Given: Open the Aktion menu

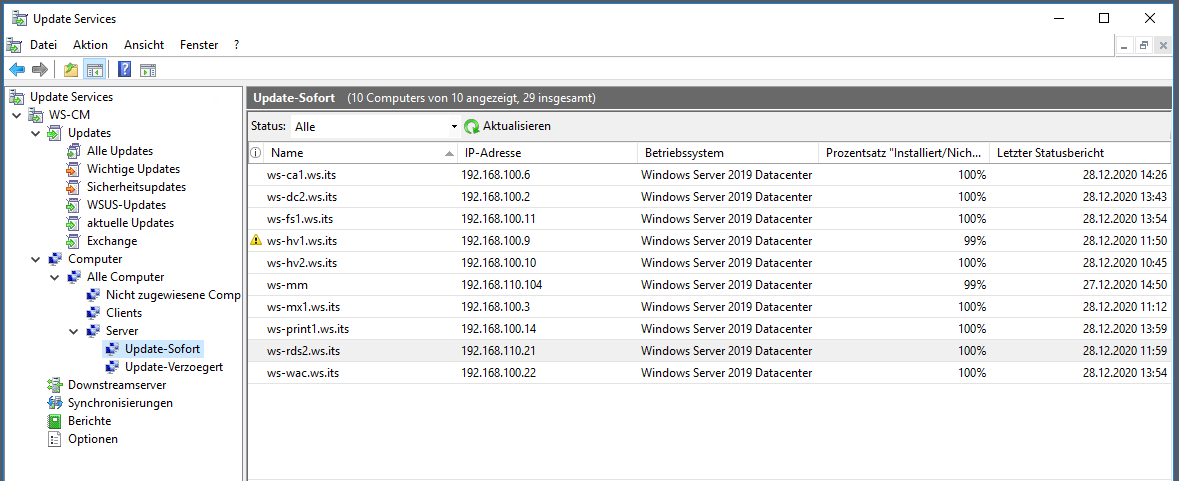Looking at the screenshot, I should point(90,45).
